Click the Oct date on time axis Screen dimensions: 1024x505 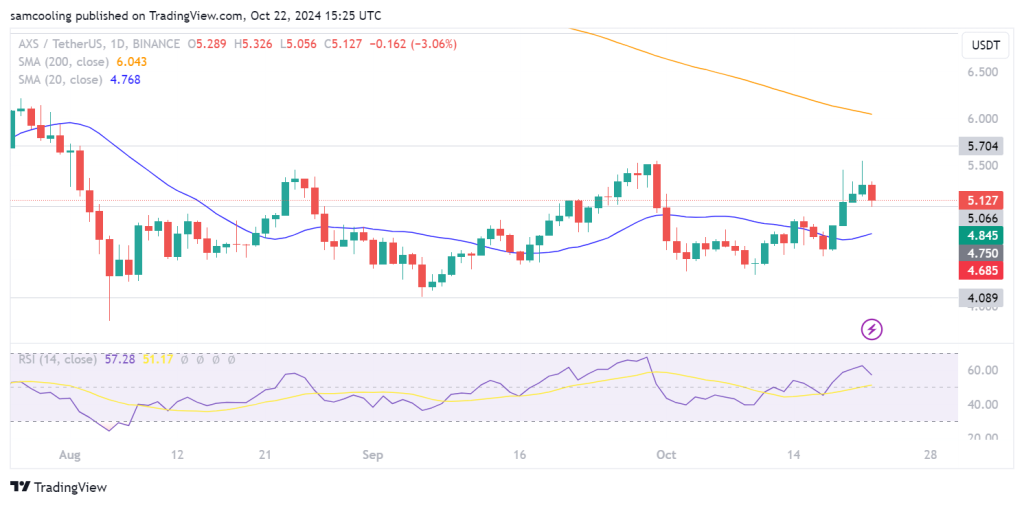point(666,455)
